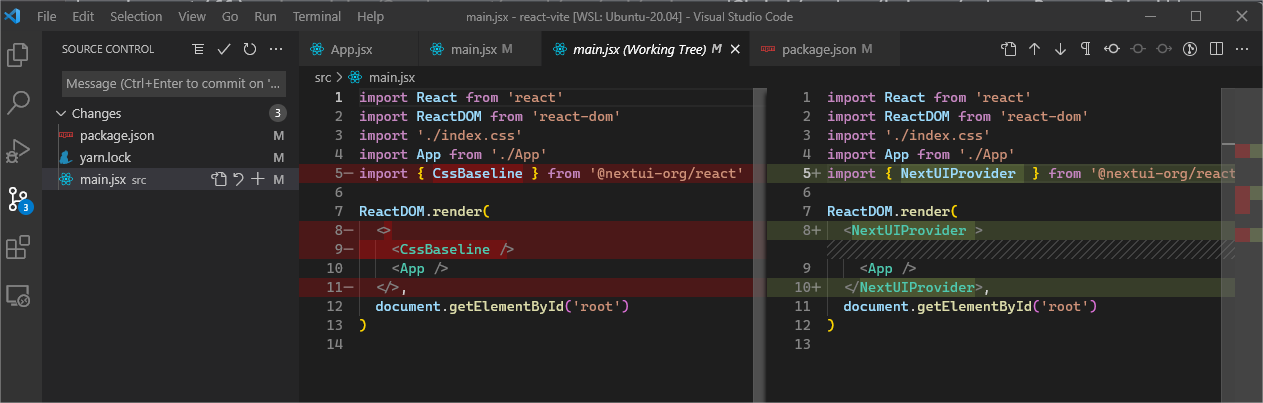
Task: Select yarn.lock in Changes list
Action: 170,157
